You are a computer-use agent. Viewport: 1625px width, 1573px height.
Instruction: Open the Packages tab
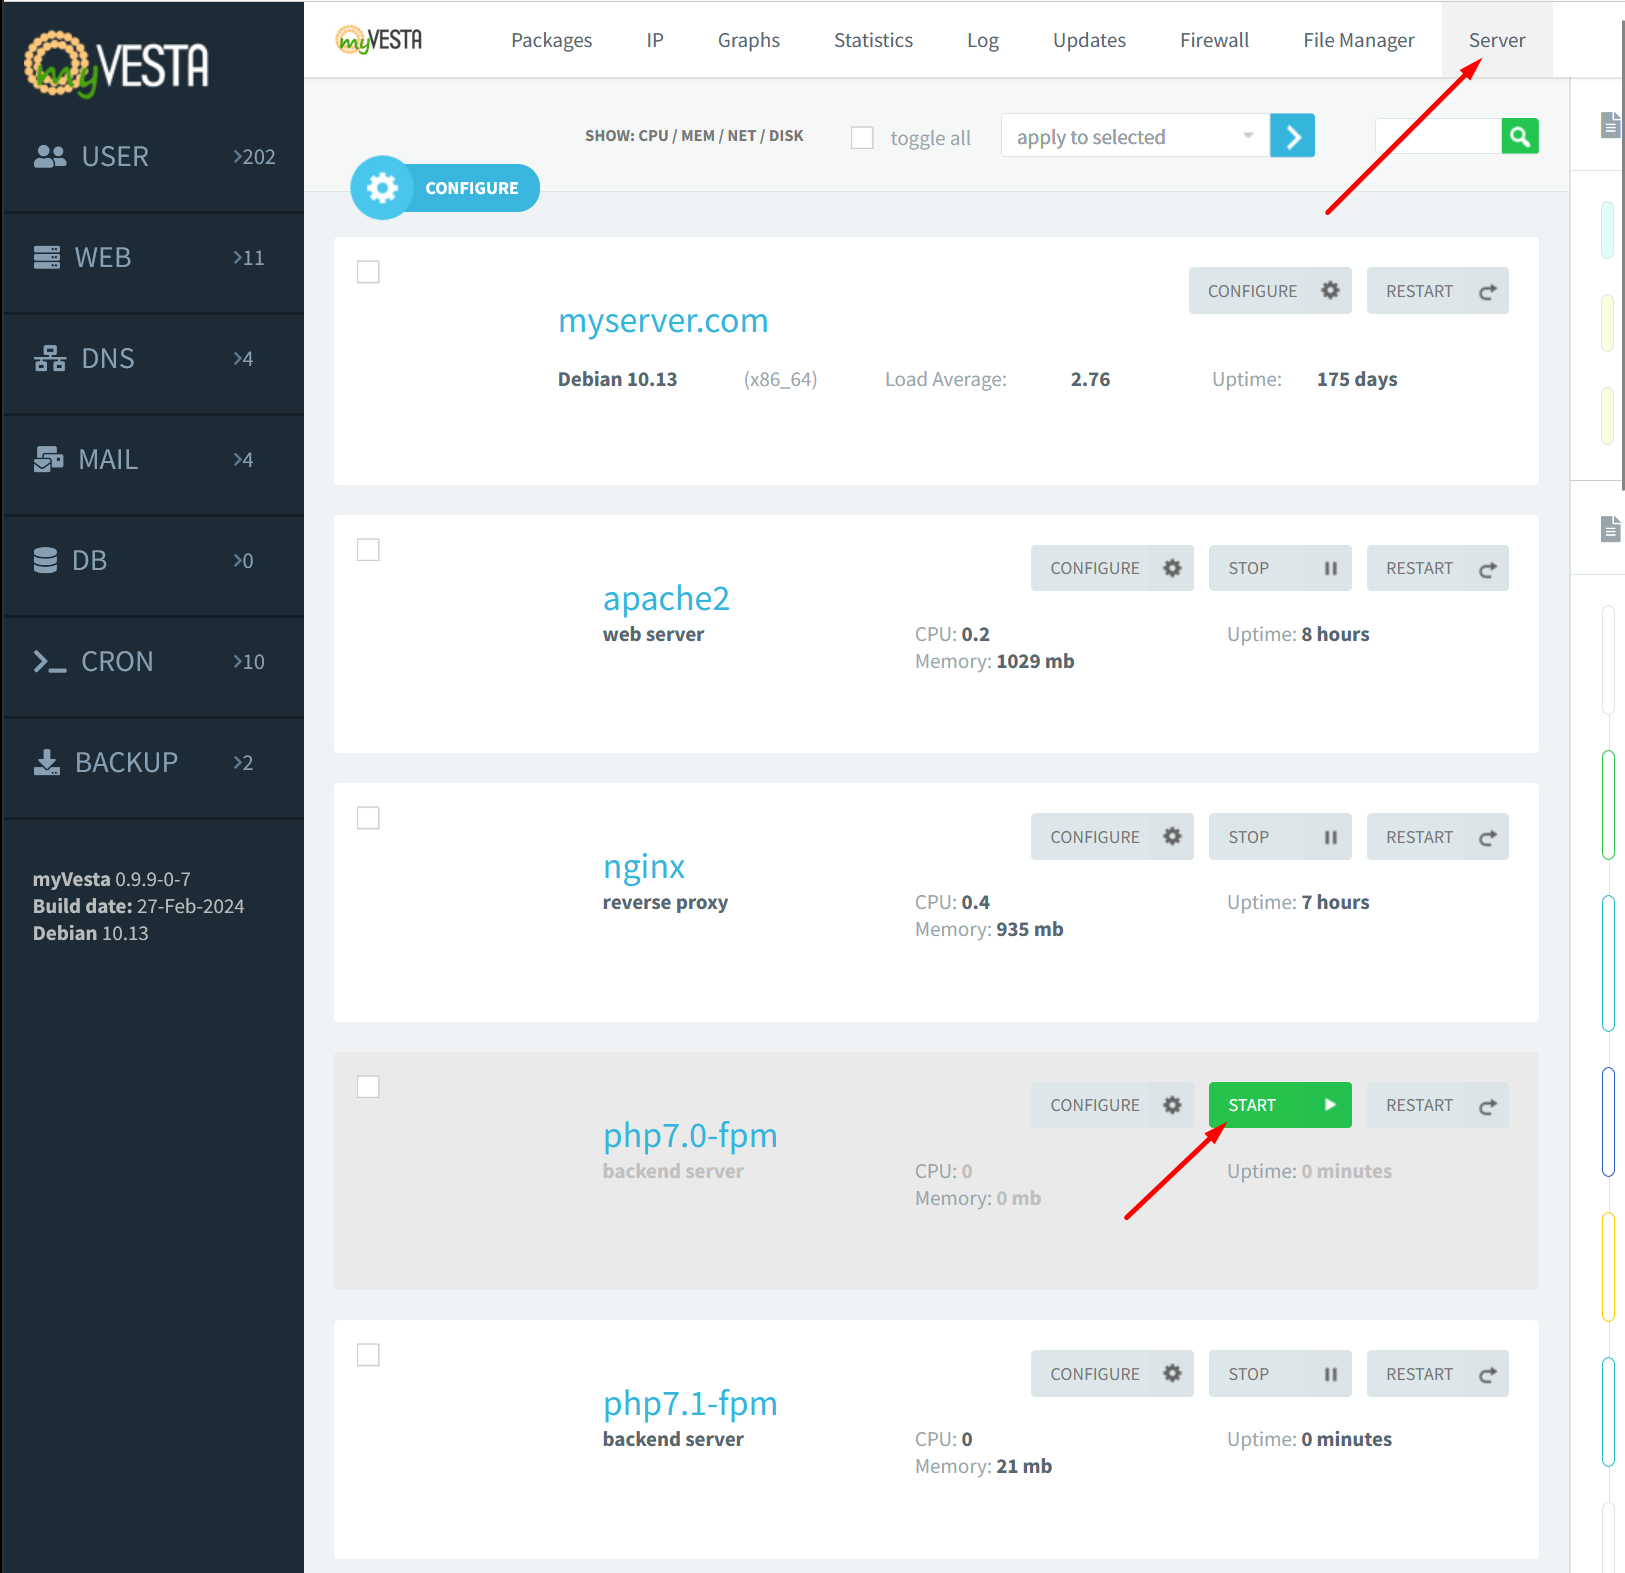pyautogui.click(x=552, y=40)
